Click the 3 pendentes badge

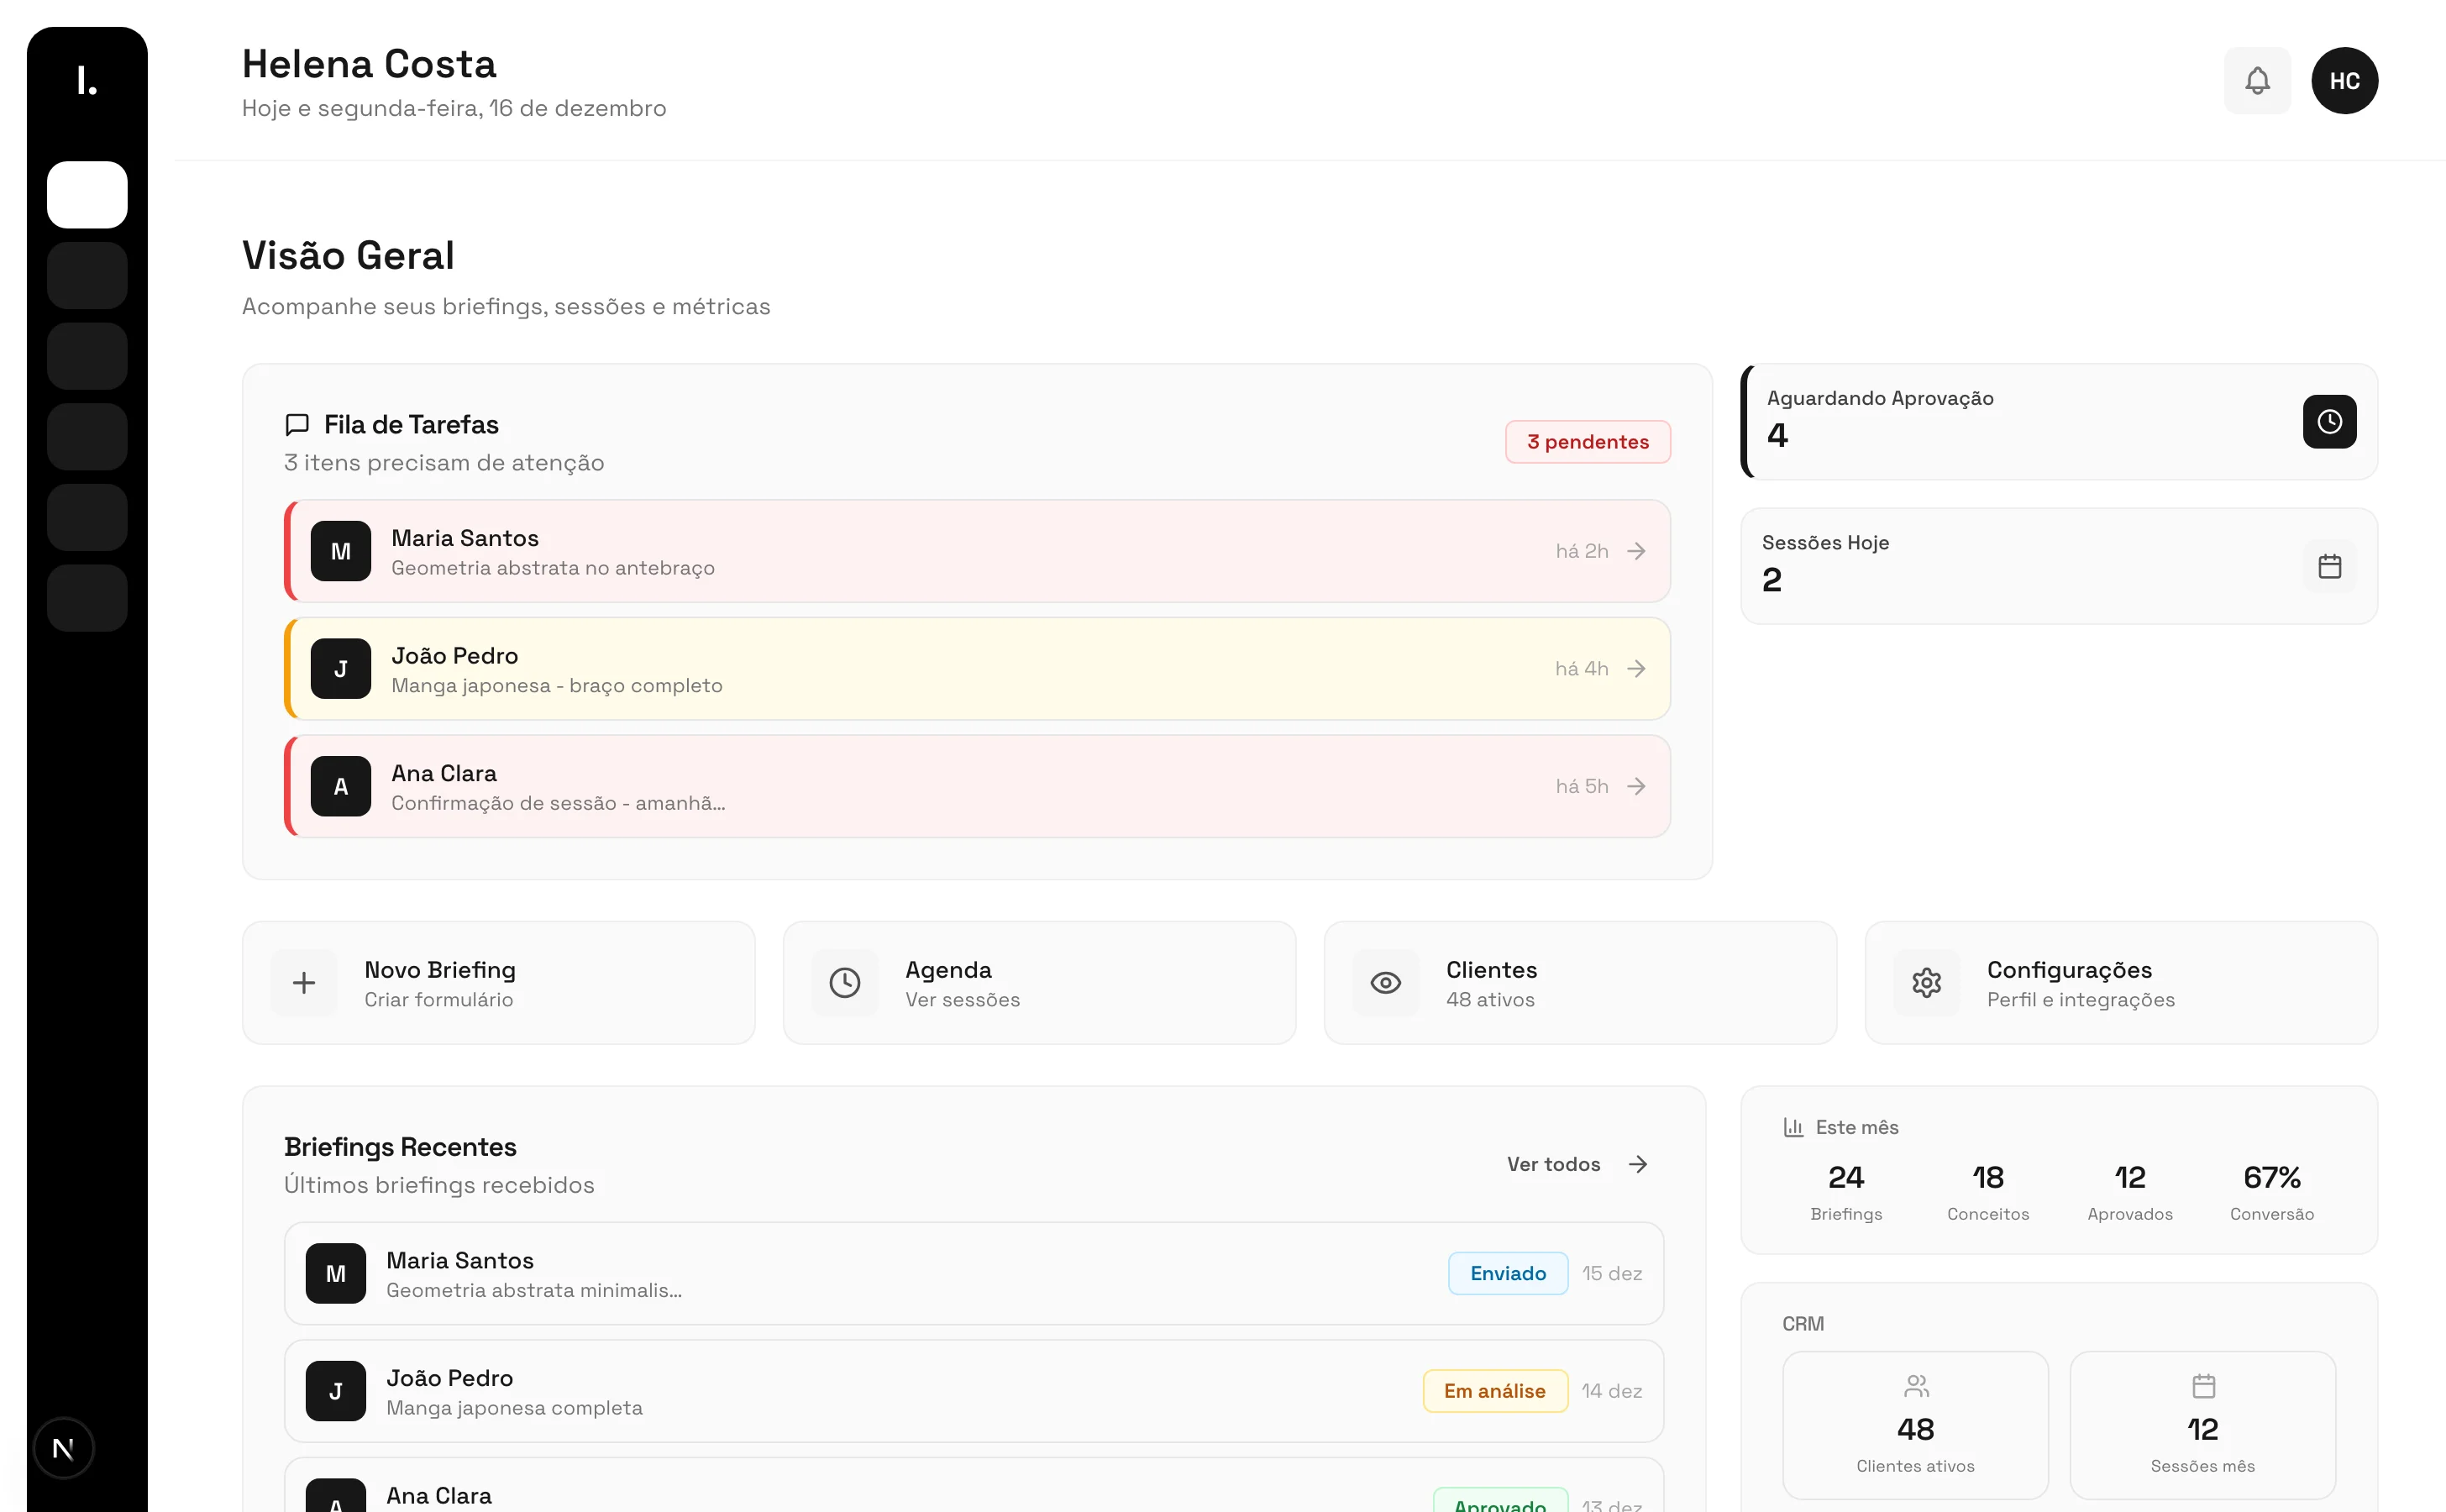point(1587,441)
